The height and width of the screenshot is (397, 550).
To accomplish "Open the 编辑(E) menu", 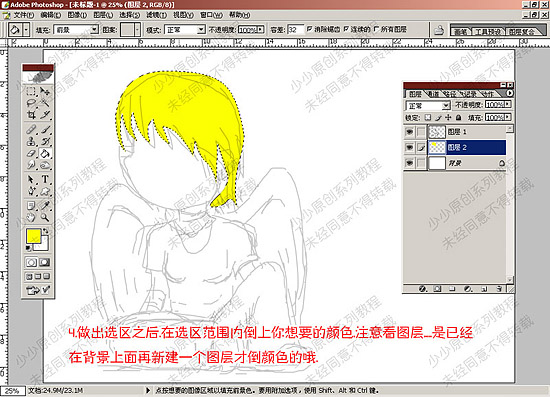I will [51, 15].
